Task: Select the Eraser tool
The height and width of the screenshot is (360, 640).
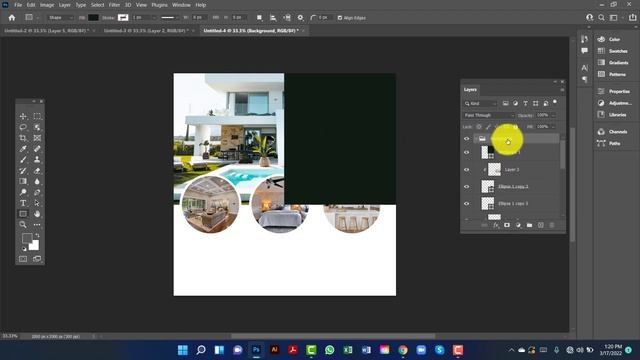Action: pos(37,171)
